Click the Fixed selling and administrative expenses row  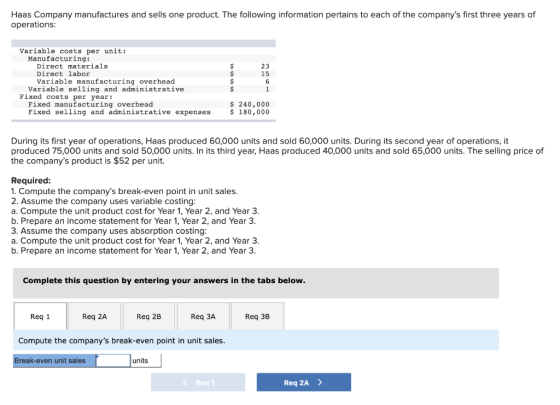(144, 112)
